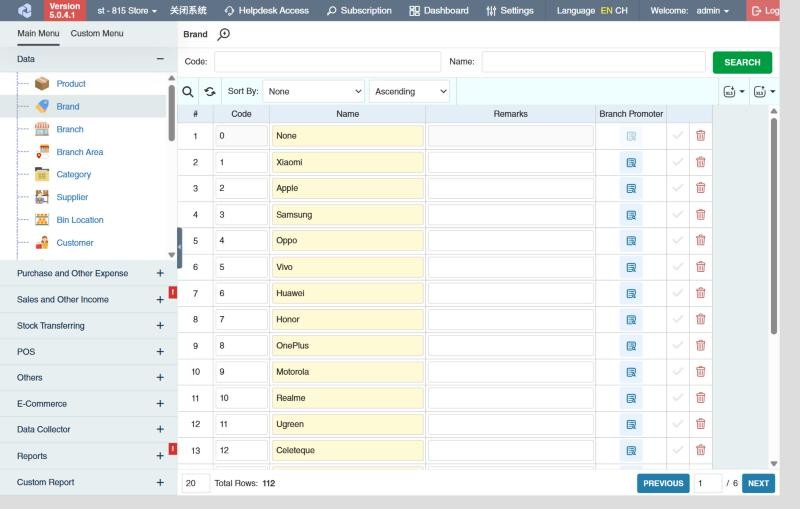Open the Sort By None dropdown

pos(314,92)
